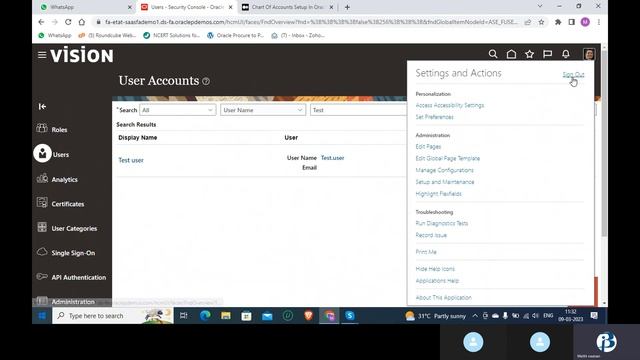Click Edit Global Page Template

(447, 158)
